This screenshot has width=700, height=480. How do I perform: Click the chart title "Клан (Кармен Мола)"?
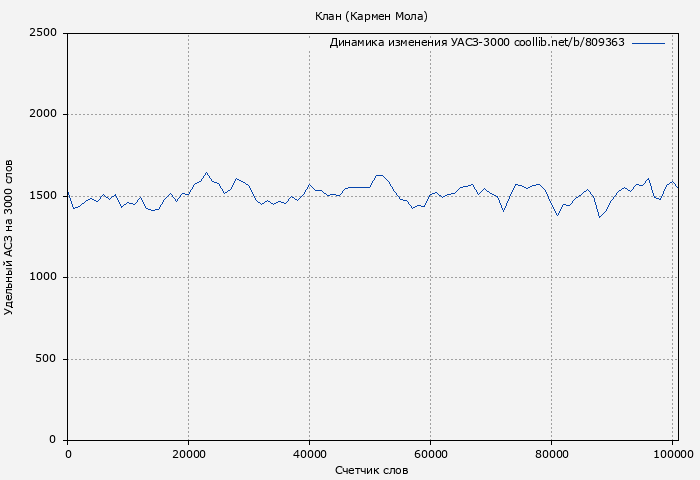tap(371, 16)
